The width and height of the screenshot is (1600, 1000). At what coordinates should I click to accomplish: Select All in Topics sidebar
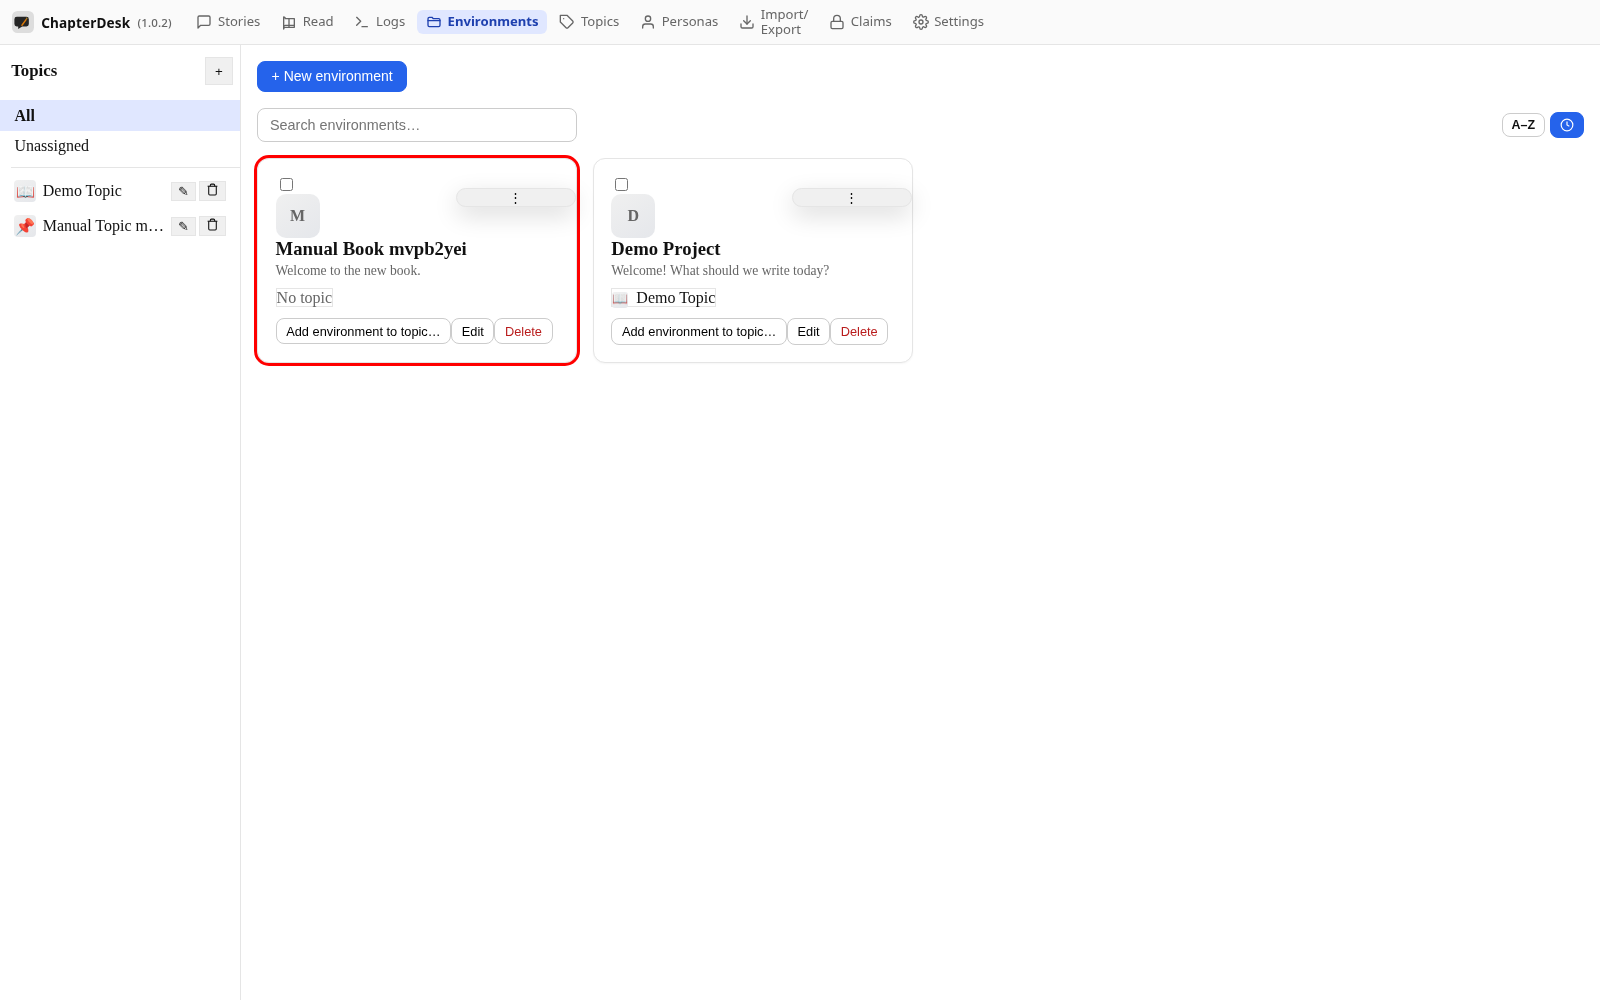click(x=120, y=116)
